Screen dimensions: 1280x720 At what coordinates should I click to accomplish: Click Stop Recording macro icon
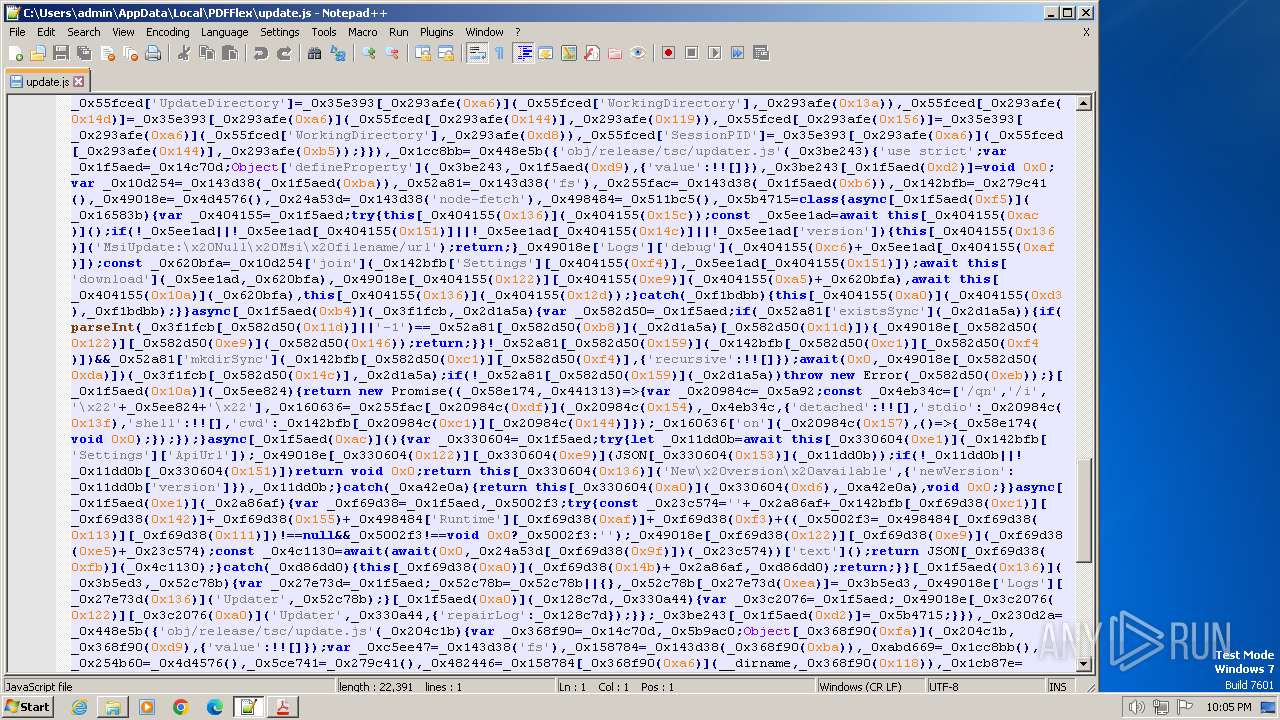pos(691,53)
